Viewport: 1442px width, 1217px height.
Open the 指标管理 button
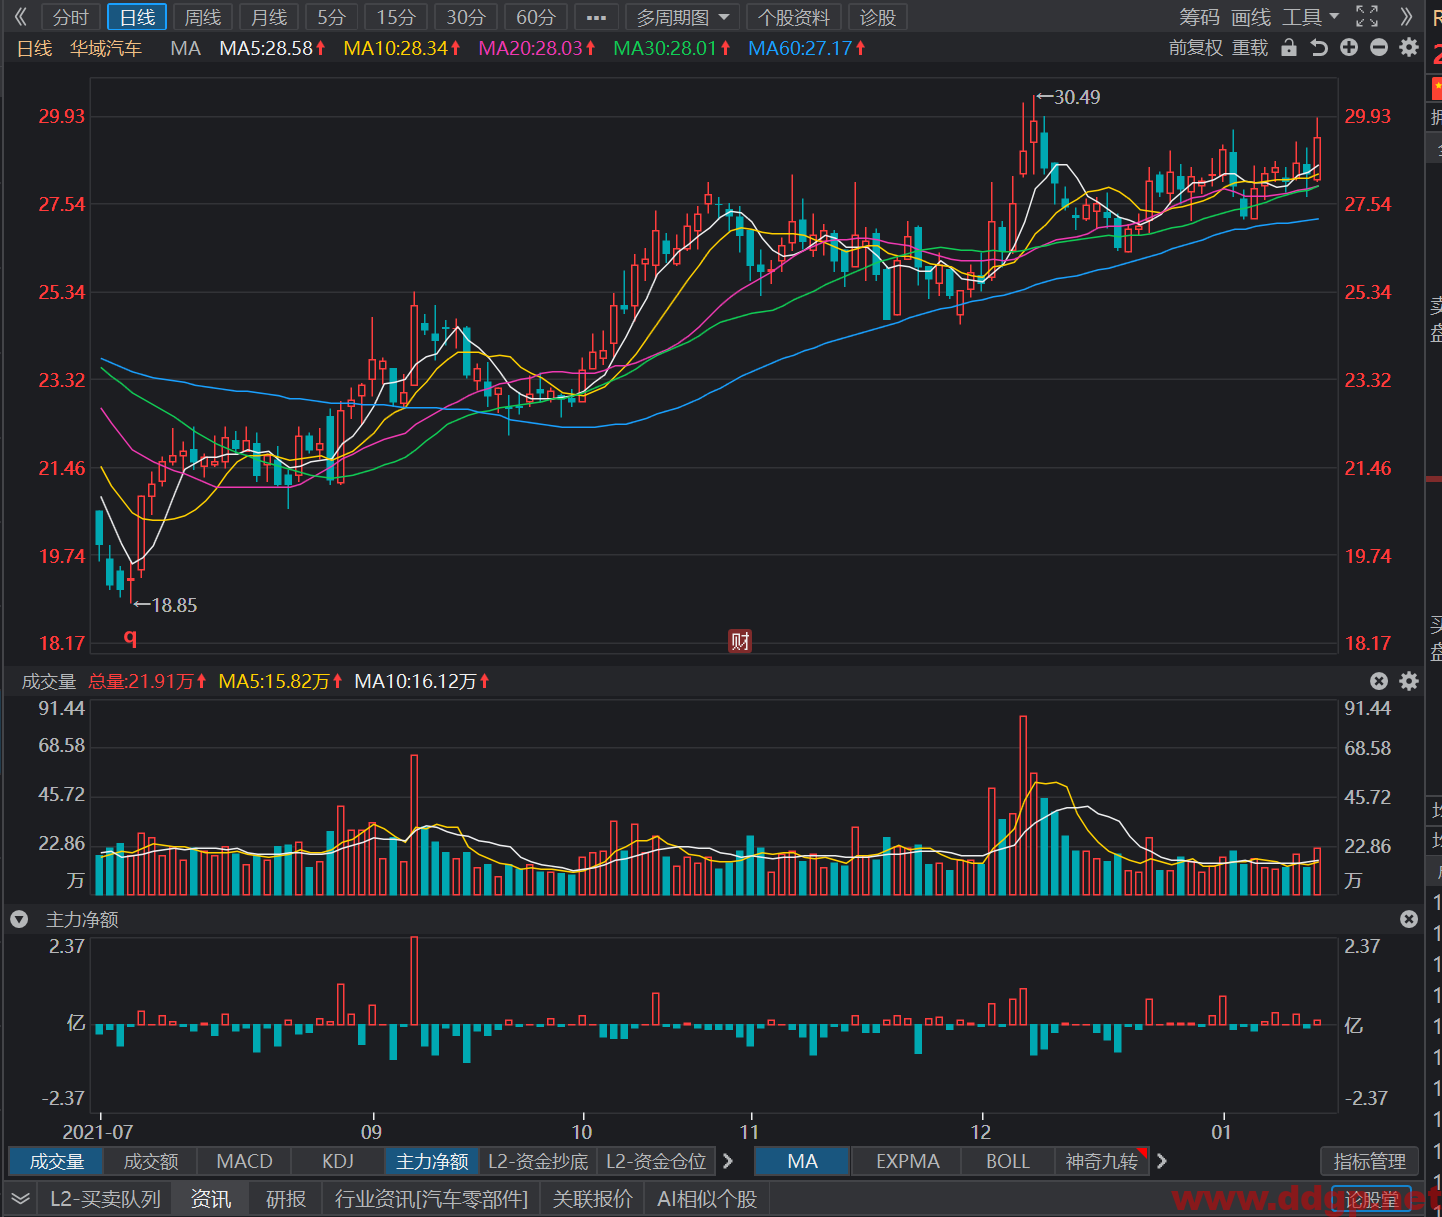pyautogui.click(x=1370, y=1161)
